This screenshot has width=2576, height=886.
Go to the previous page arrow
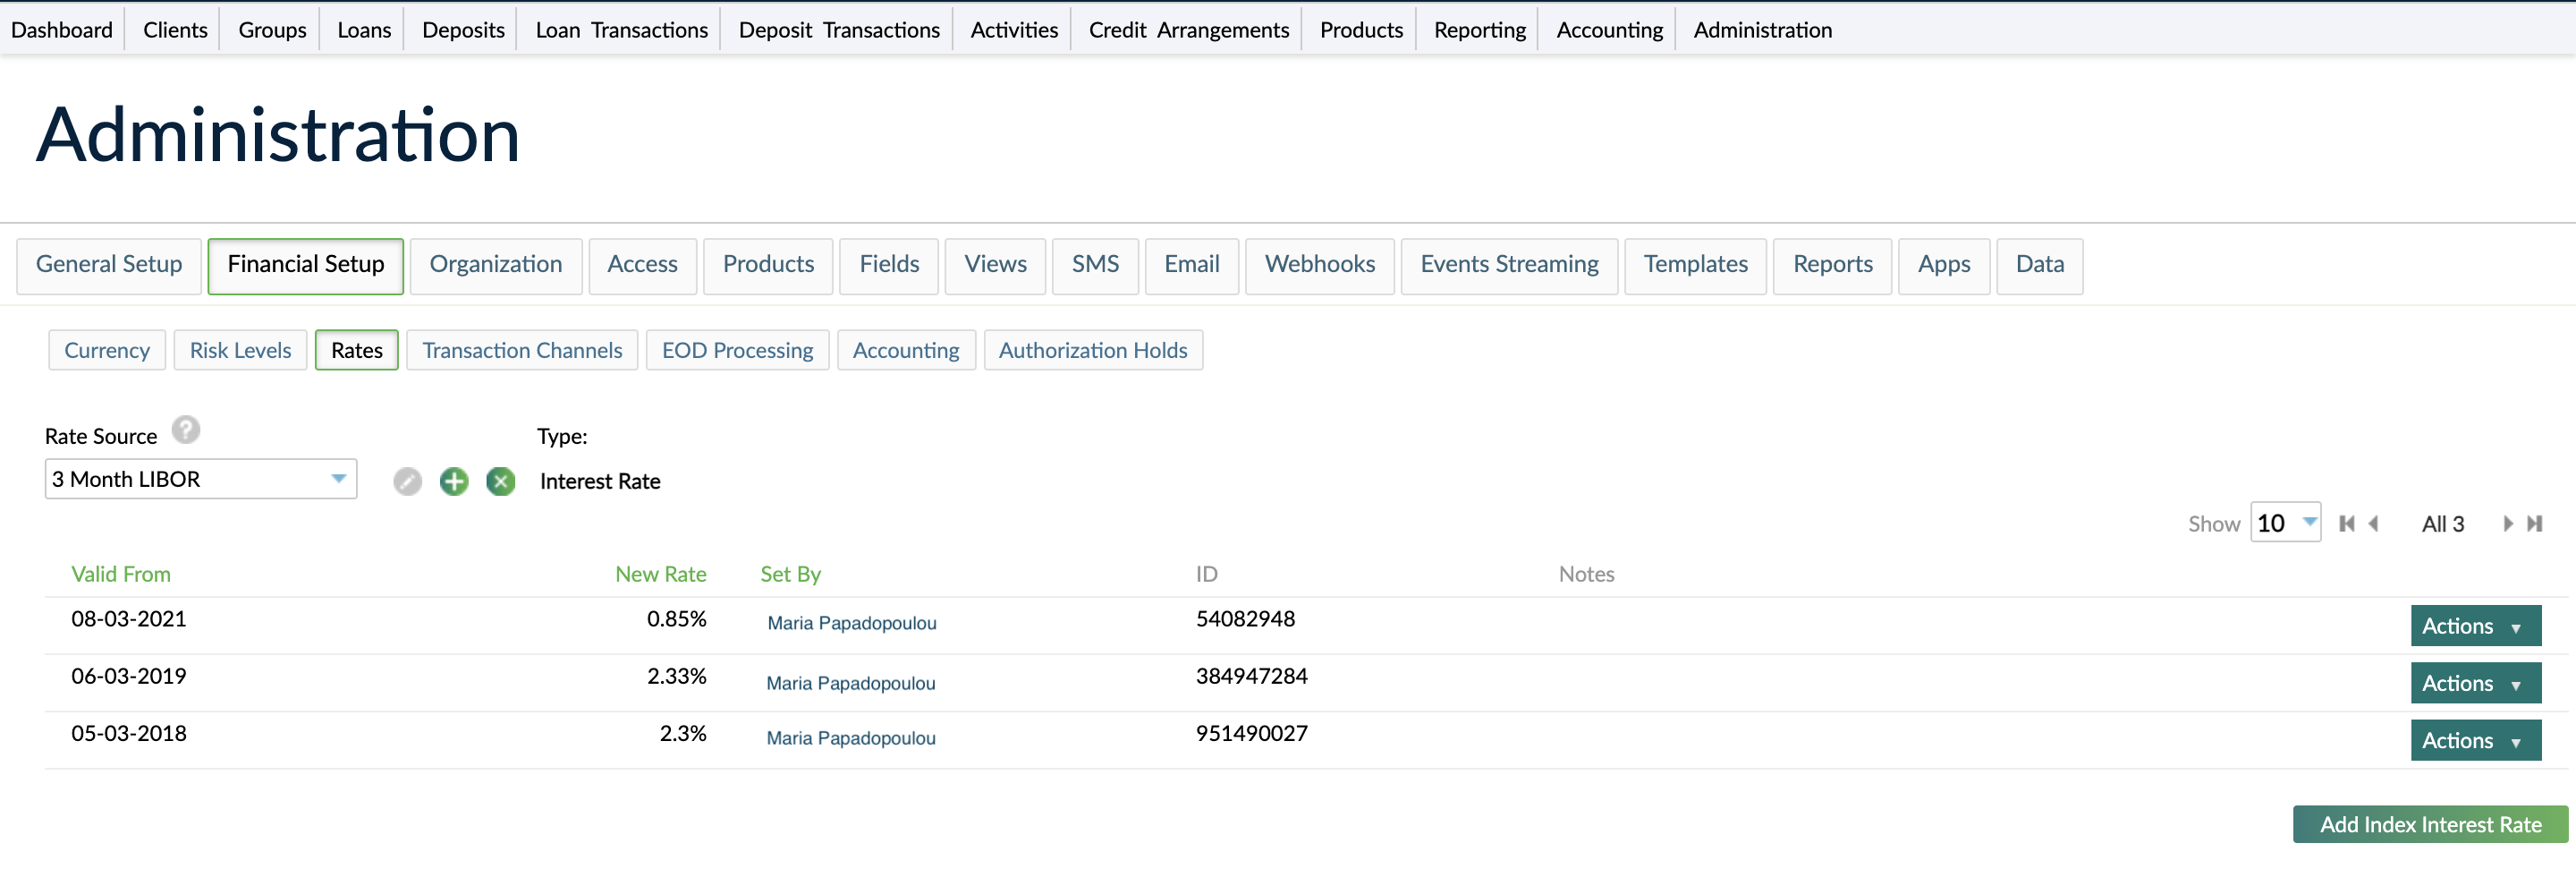point(2373,524)
